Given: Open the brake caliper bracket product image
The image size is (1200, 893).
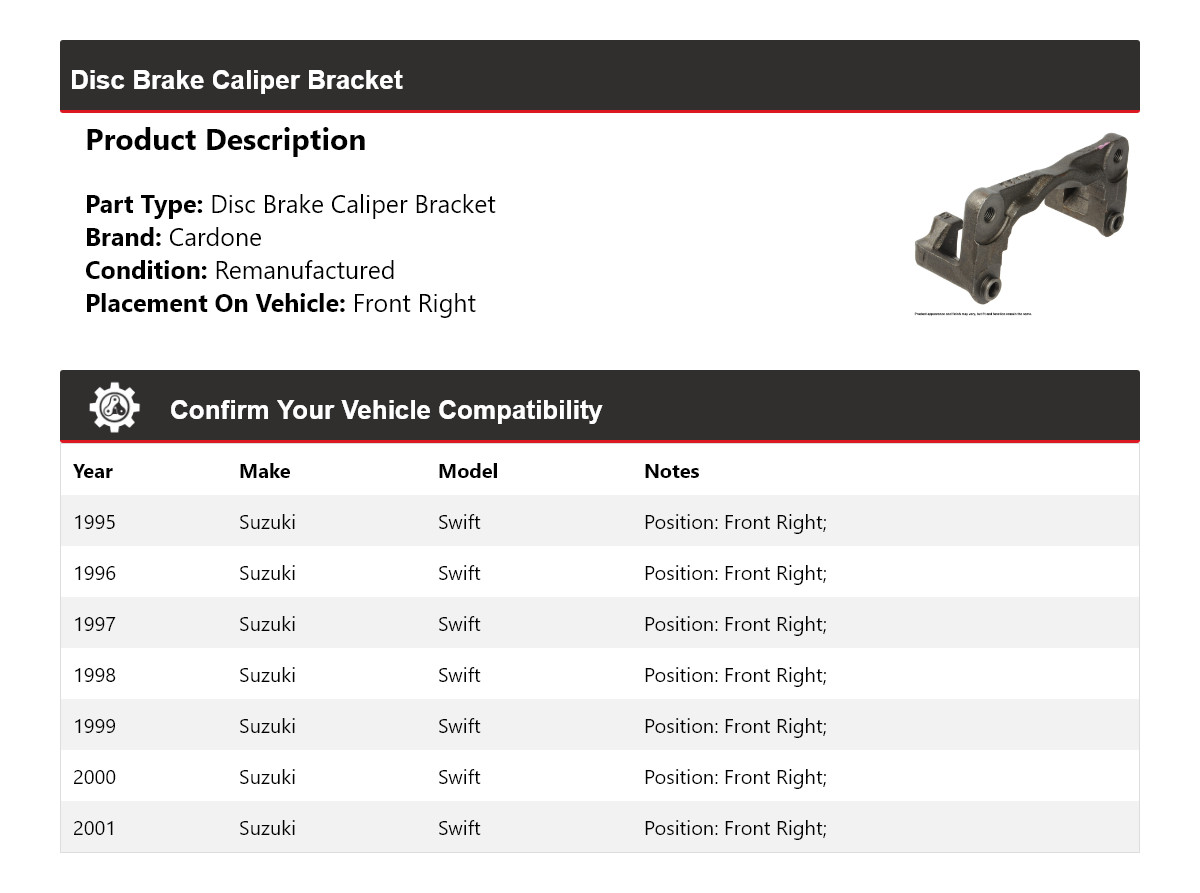Looking at the screenshot, I should [1020, 217].
